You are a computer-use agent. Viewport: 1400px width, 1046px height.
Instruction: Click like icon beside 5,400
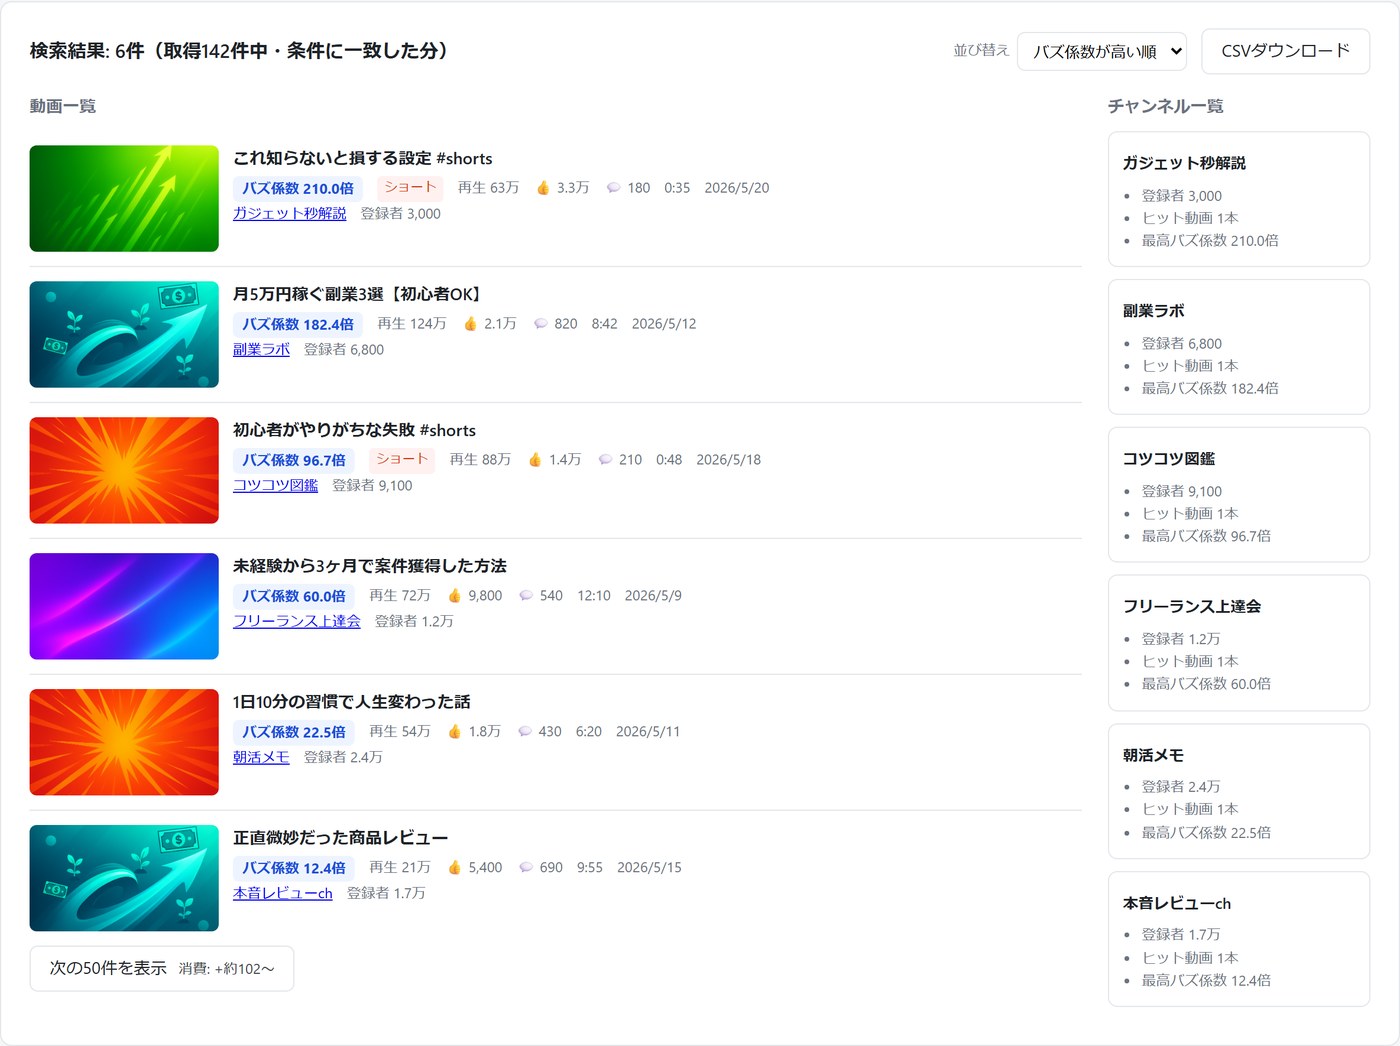click(x=454, y=867)
